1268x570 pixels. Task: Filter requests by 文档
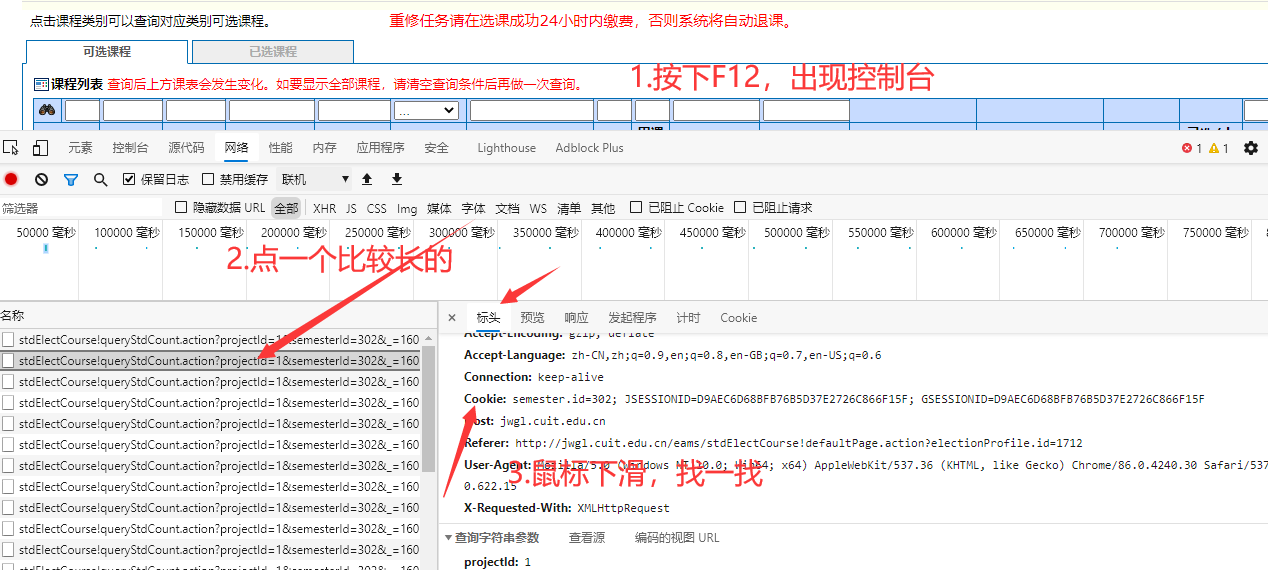508,208
